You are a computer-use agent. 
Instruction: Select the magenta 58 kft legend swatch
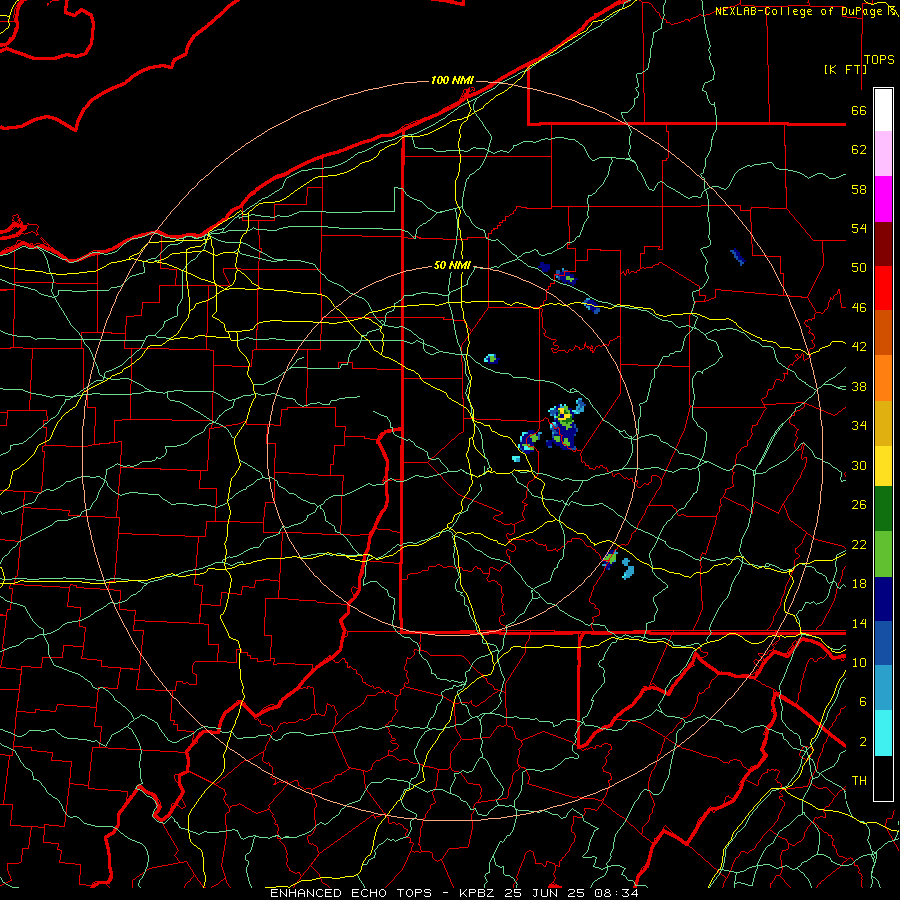[883, 199]
